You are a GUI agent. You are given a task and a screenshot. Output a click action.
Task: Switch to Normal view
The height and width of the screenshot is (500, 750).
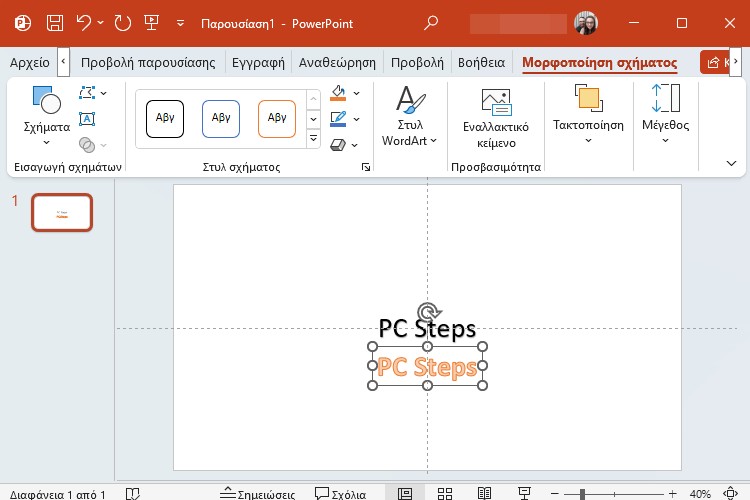[405, 493]
